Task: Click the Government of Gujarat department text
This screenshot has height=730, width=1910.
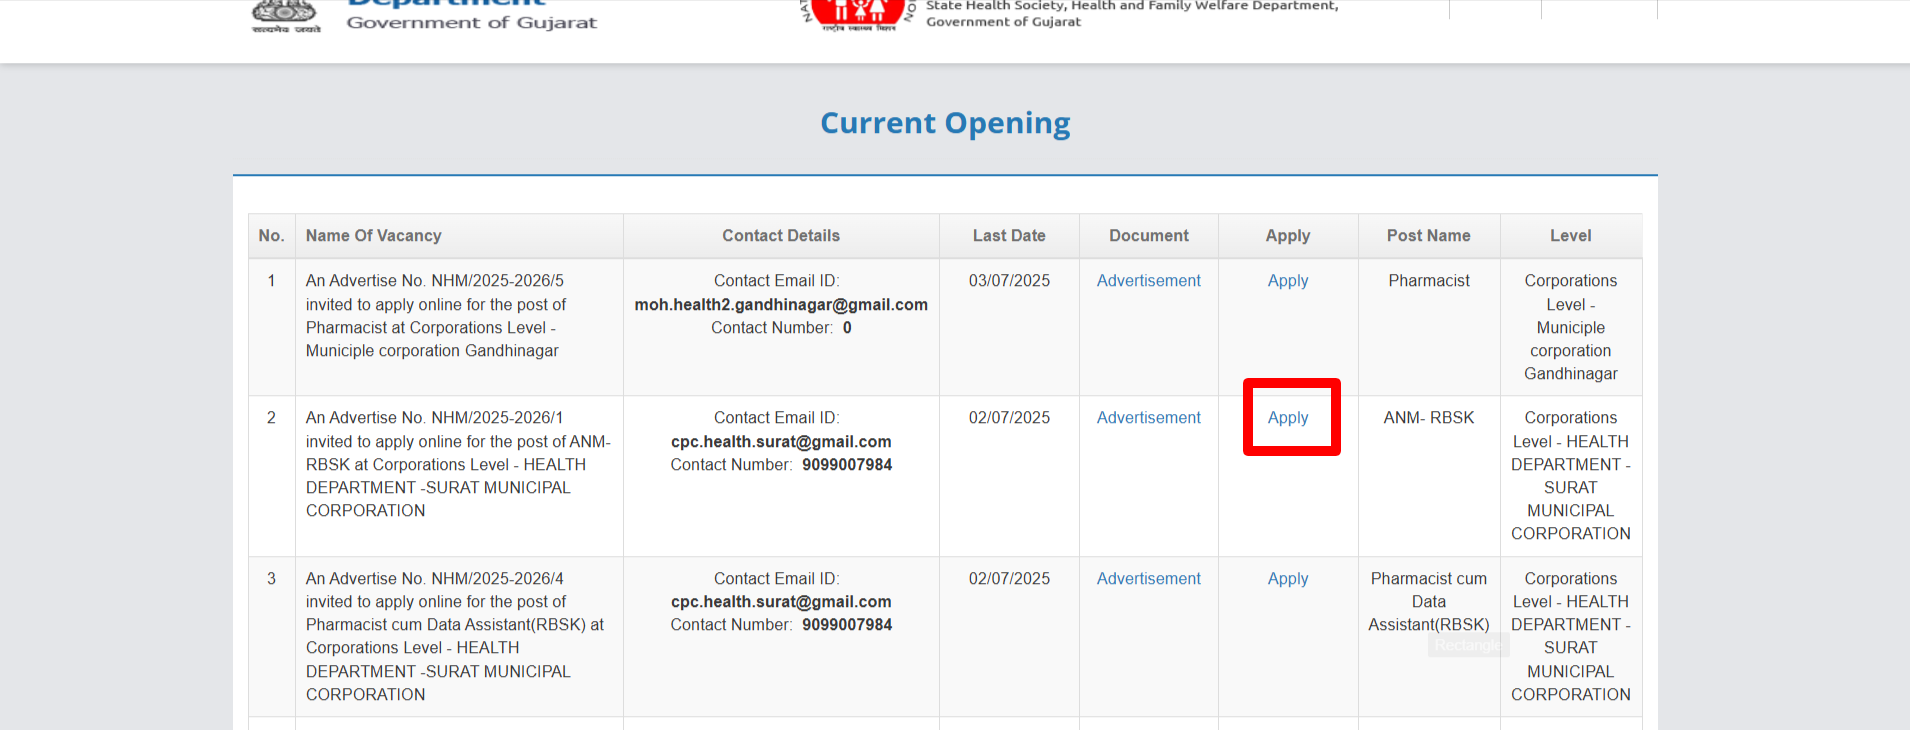Action: (x=471, y=22)
